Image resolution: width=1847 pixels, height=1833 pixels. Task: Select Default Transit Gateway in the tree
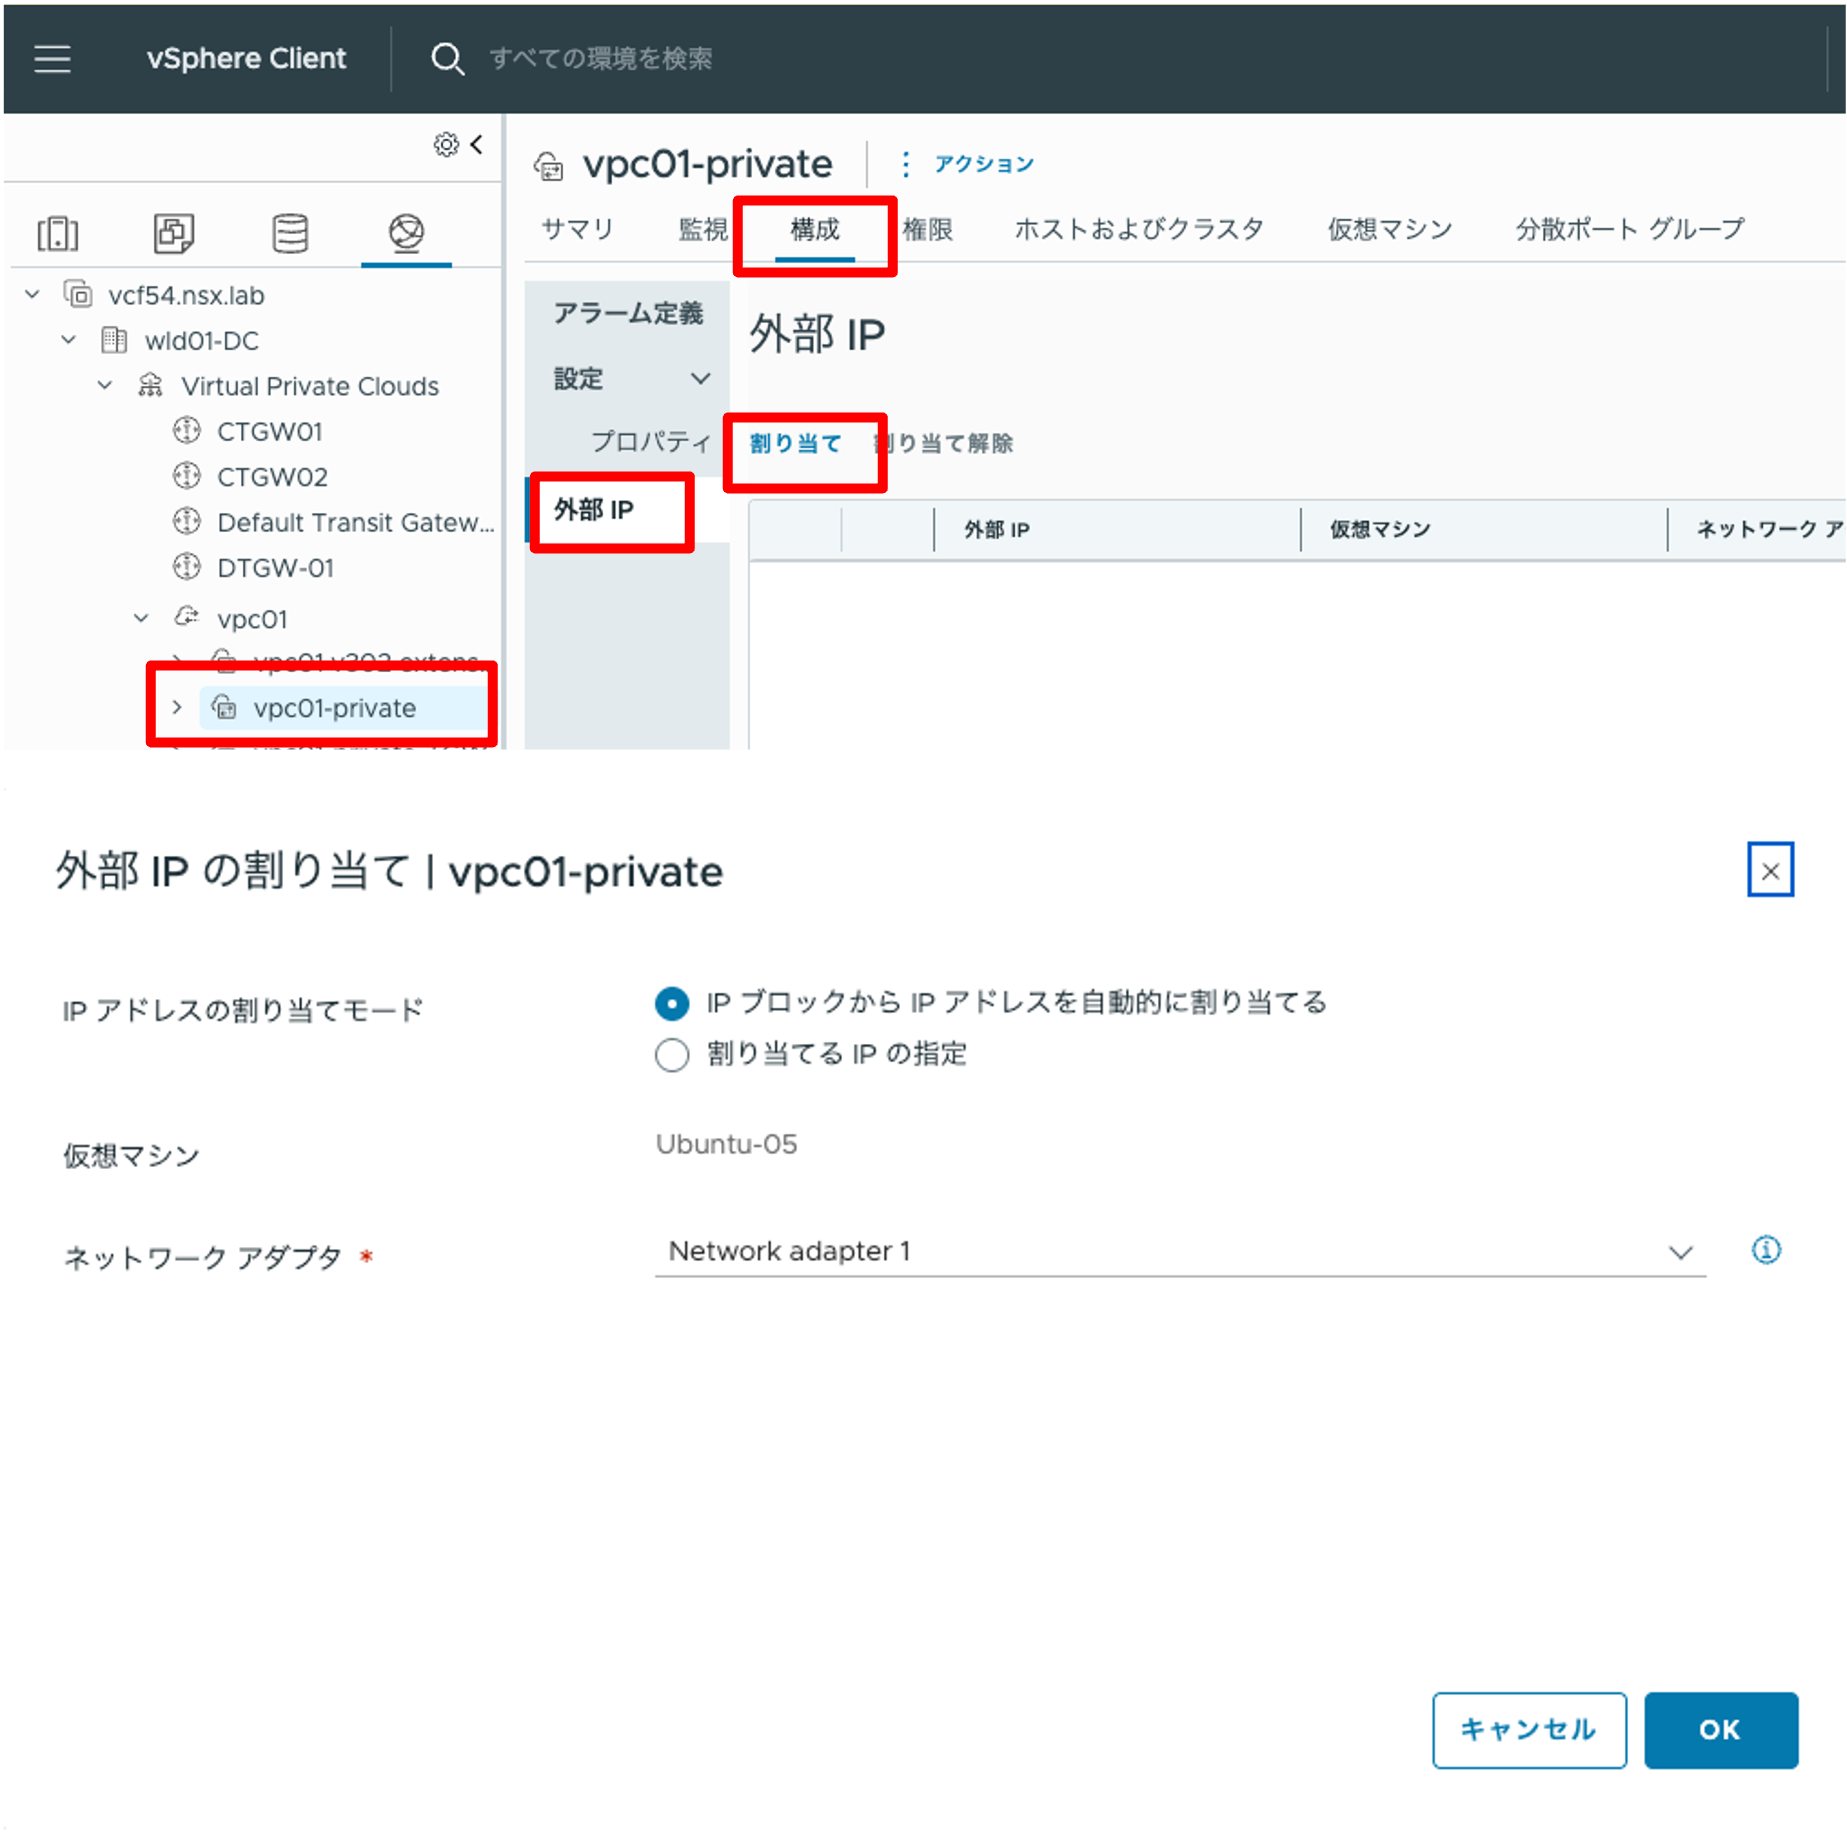(356, 523)
